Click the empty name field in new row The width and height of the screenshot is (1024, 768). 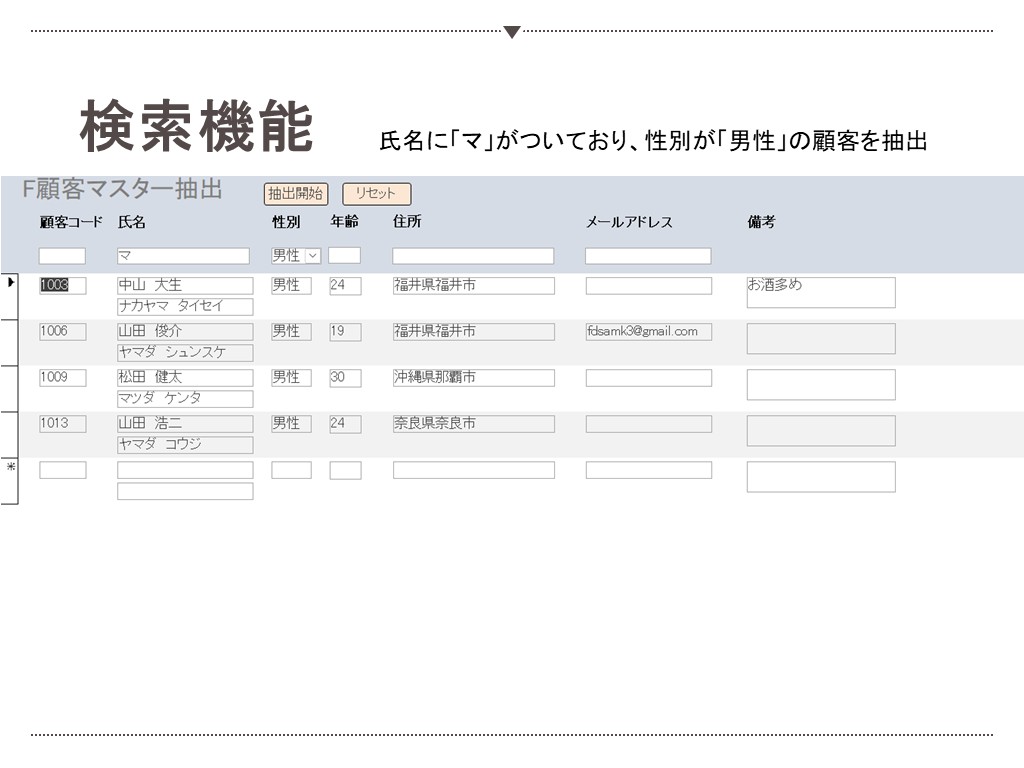(x=185, y=469)
